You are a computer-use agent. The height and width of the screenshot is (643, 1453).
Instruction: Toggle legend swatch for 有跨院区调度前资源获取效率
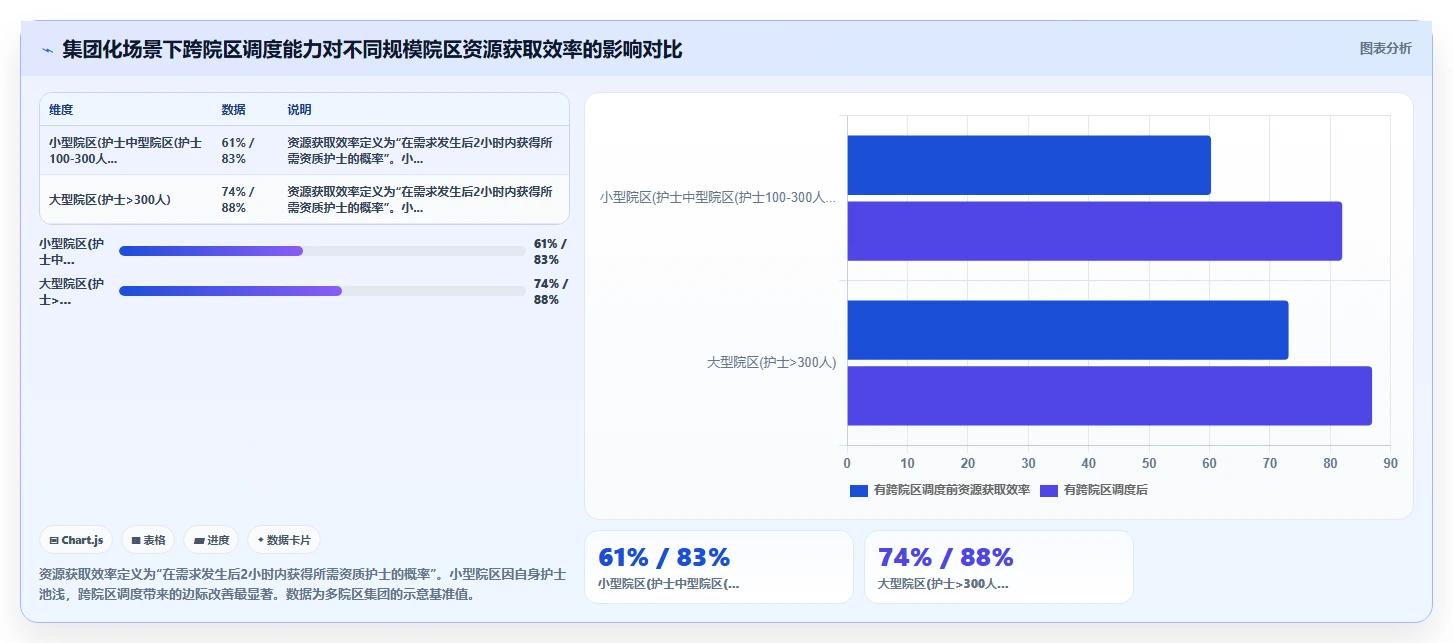pos(859,490)
